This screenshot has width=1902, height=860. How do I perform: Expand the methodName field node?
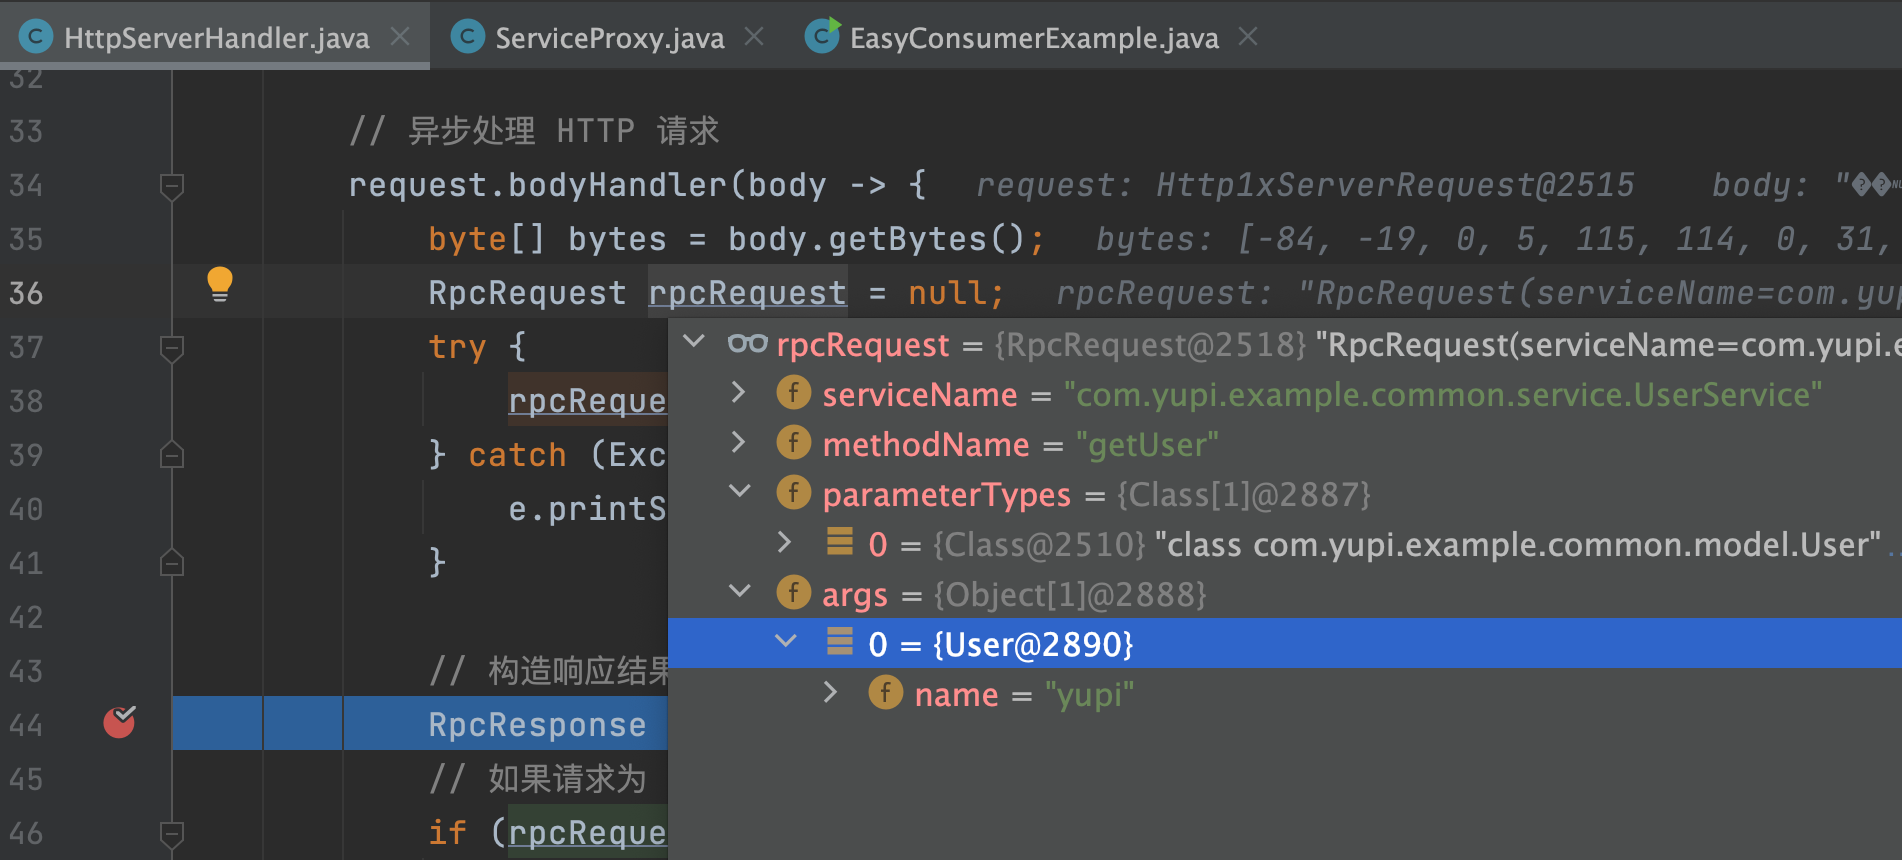(738, 442)
